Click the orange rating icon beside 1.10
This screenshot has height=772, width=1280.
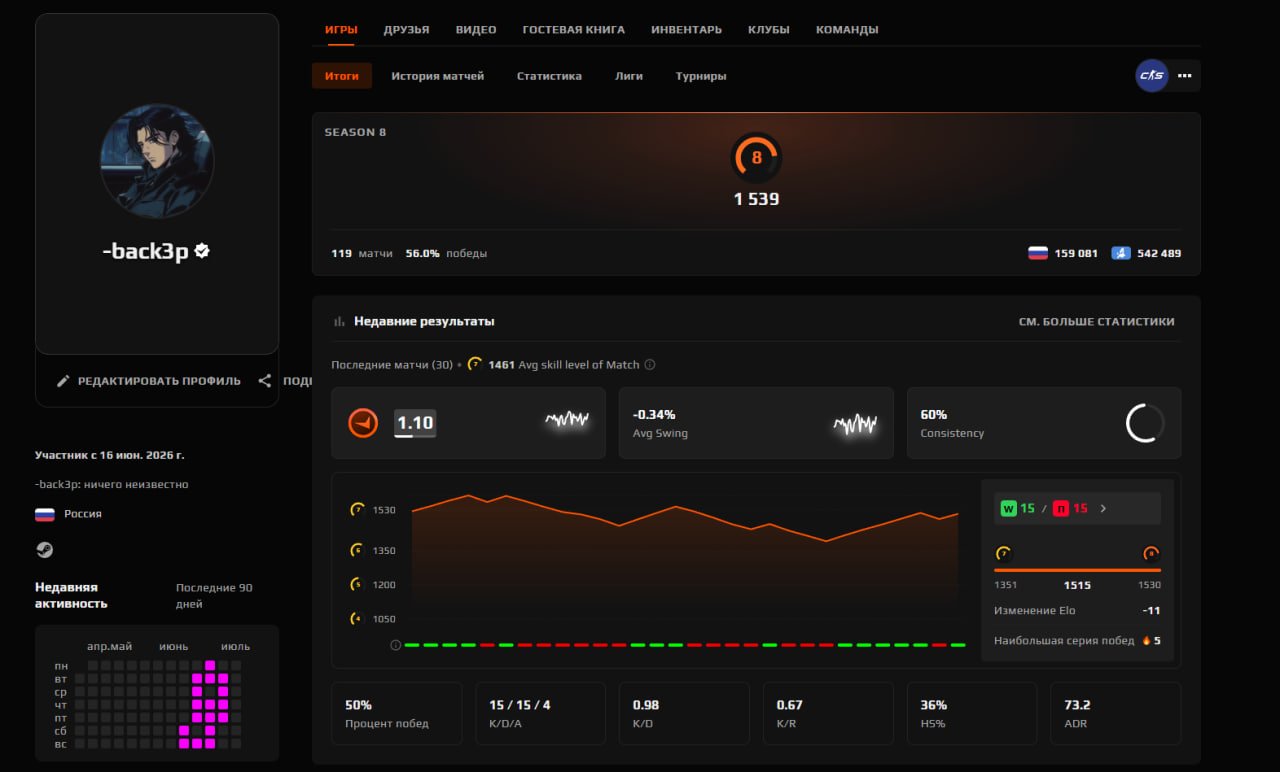(x=363, y=423)
